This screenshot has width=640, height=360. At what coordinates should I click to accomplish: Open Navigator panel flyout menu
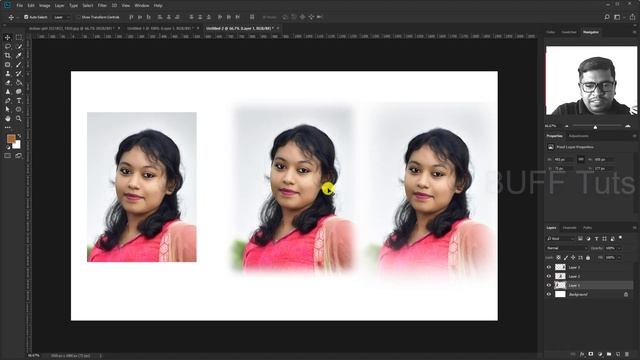(x=634, y=32)
